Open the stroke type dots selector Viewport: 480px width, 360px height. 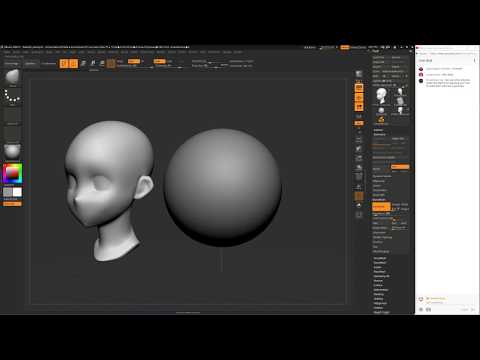[x=12, y=96]
